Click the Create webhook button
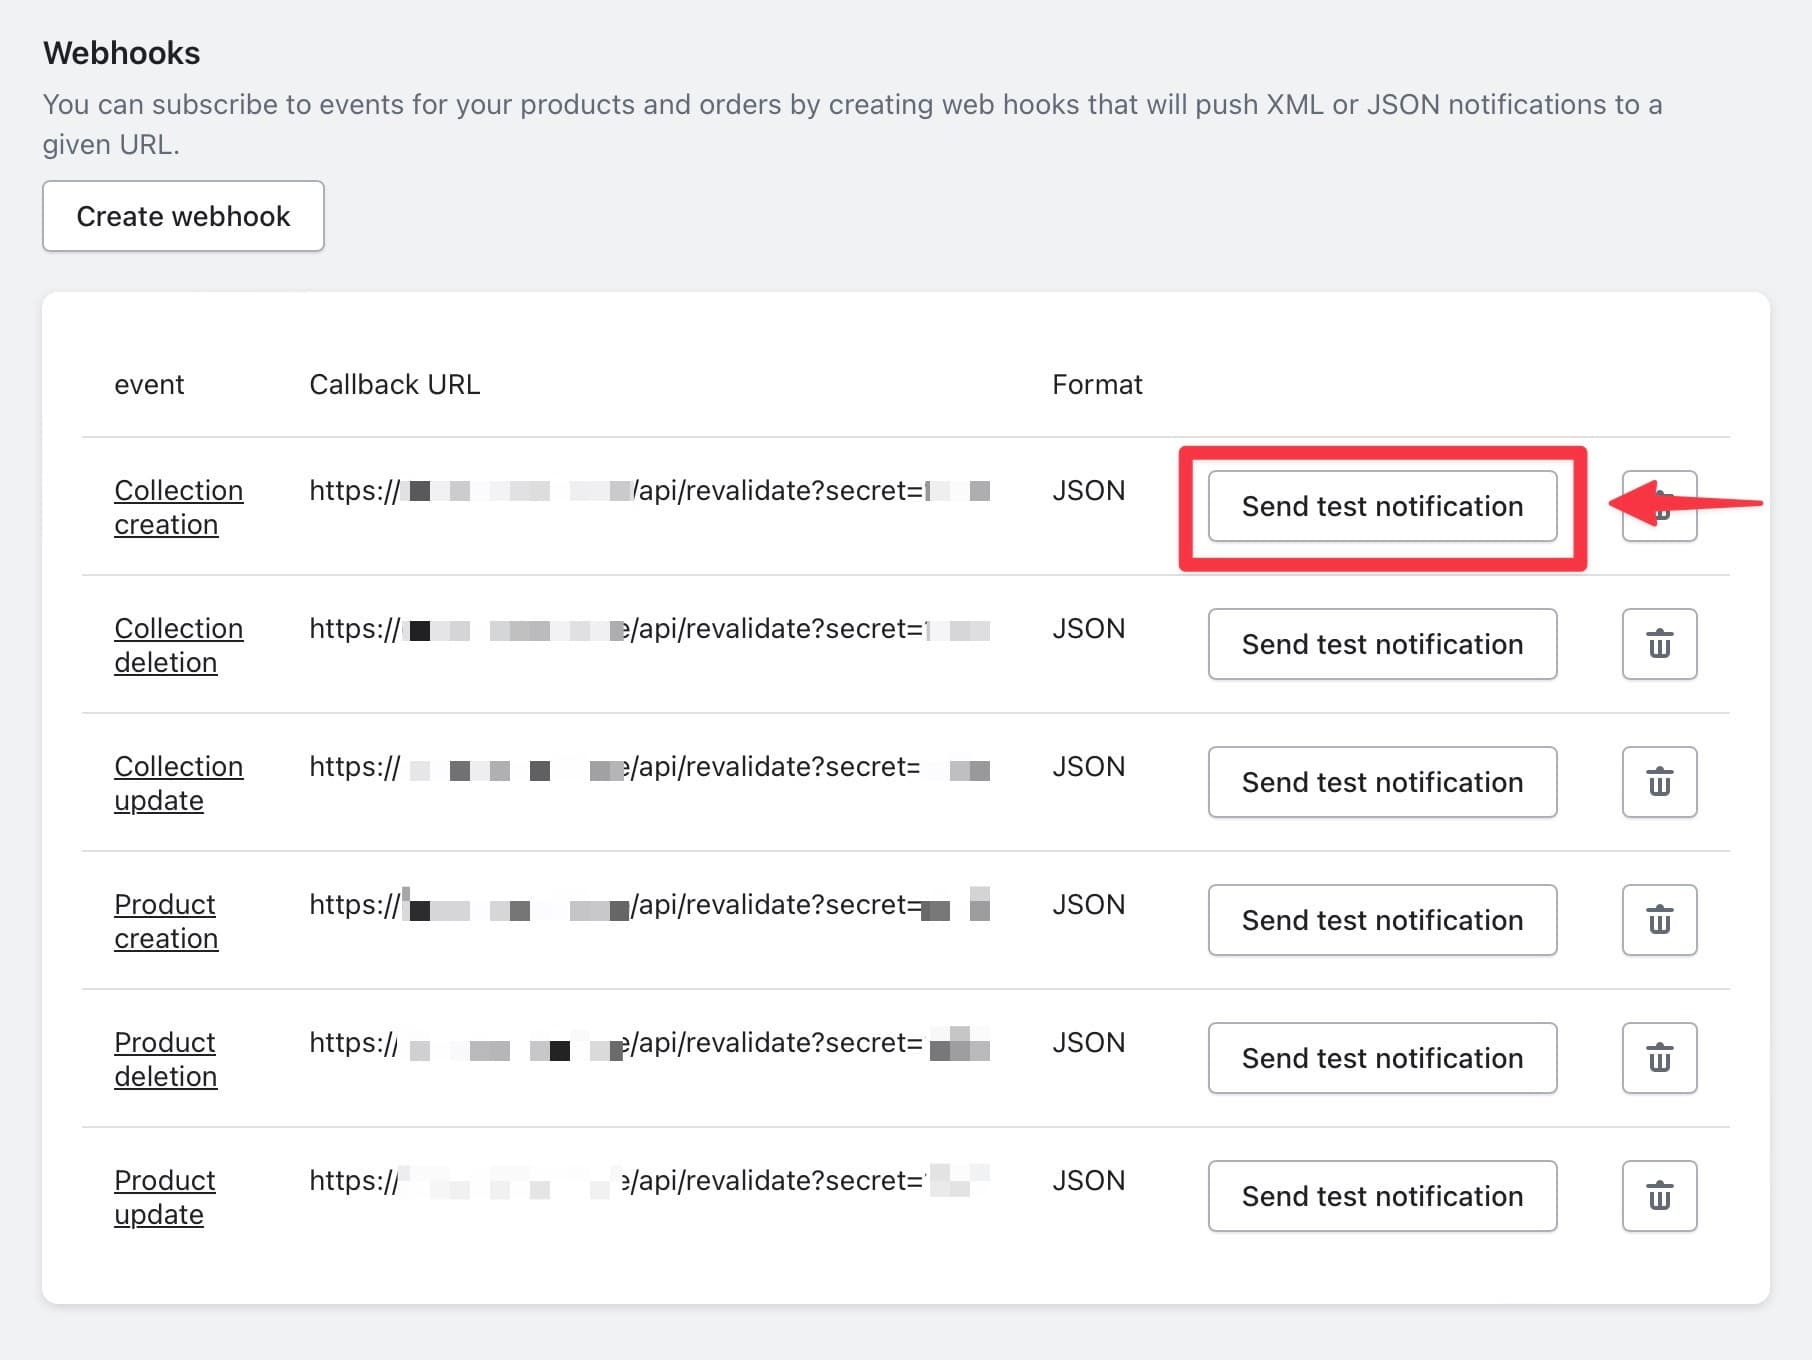 click(183, 216)
